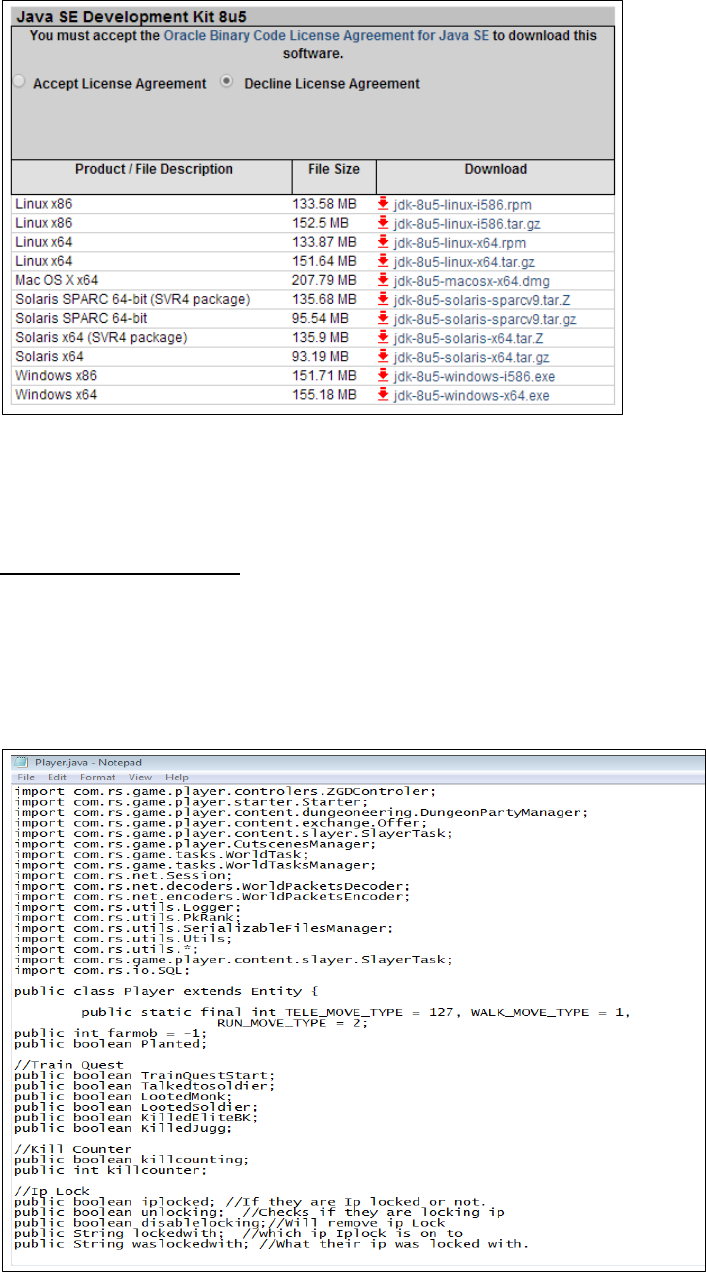Click download arrow icon for solaris-x64.tar.Z
Viewport: 706px width, 1272px height.
tap(383, 337)
